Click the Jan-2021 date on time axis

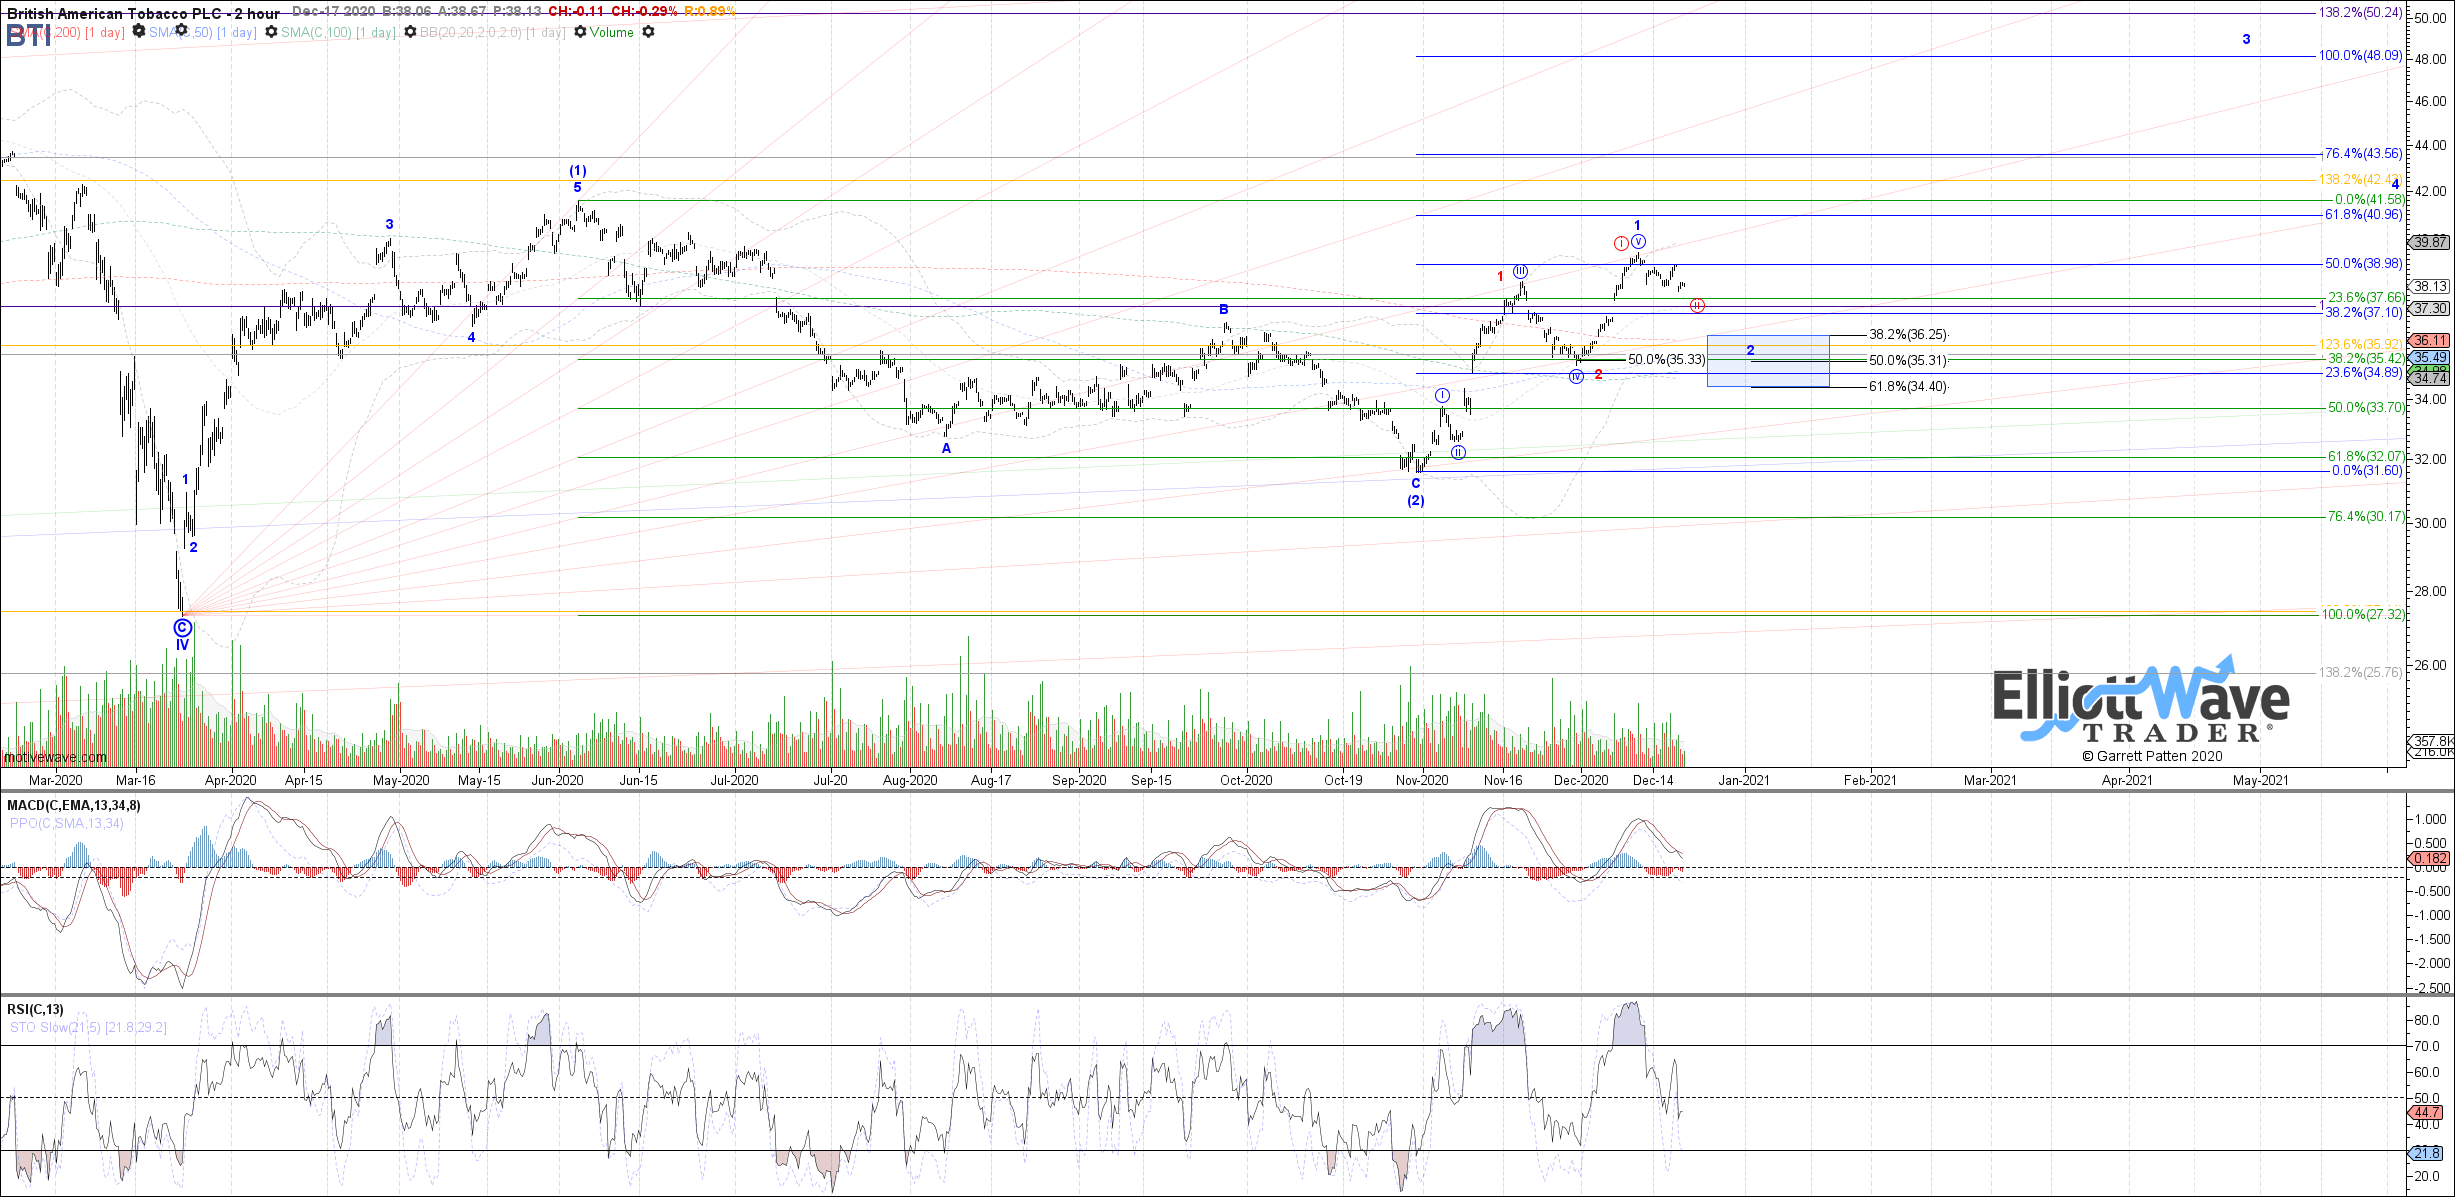[x=1744, y=781]
